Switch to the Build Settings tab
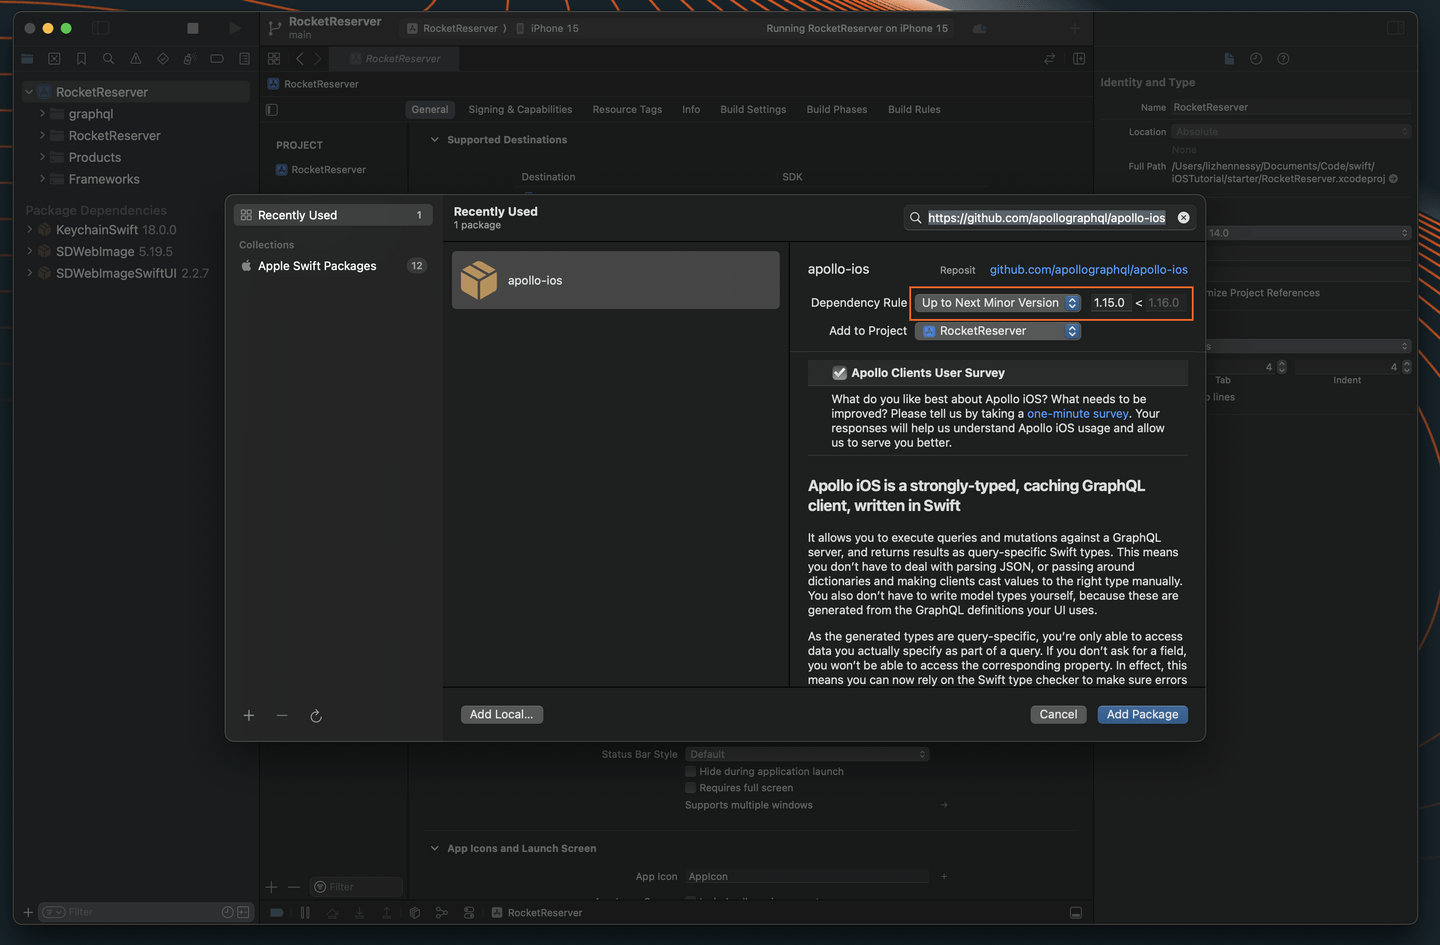1440x945 pixels. coord(753,110)
